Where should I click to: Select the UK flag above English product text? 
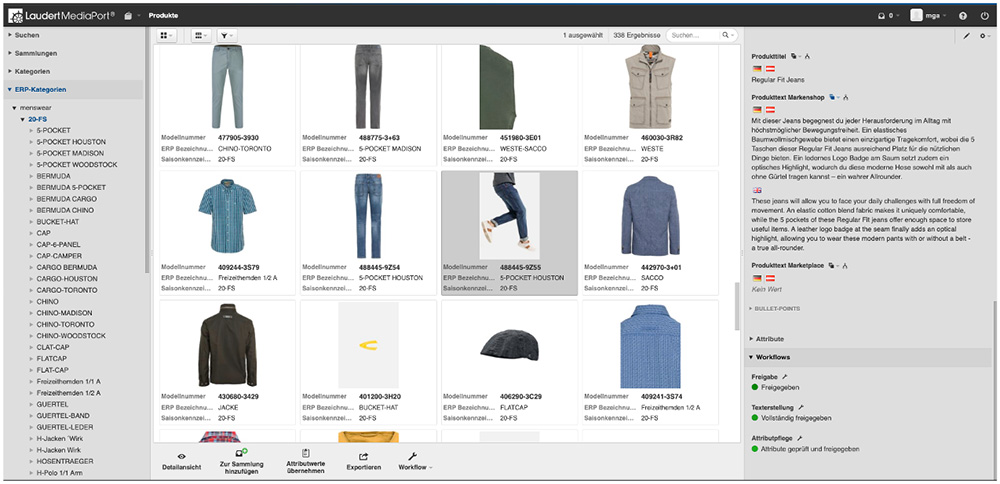pos(757,190)
